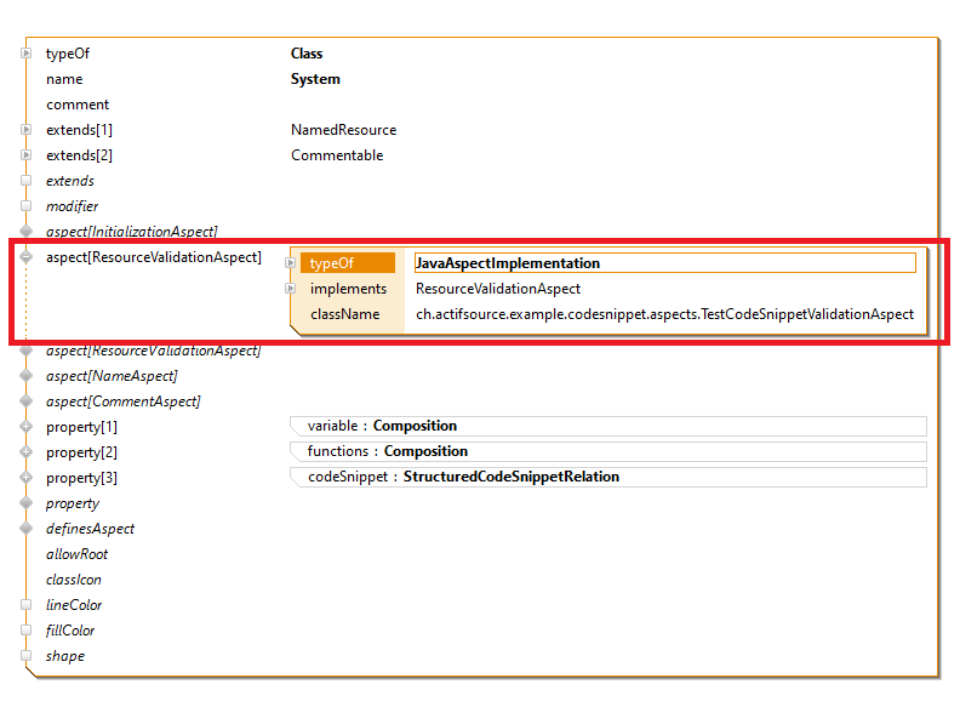Click the square marker beside fillColor
The height and width of the screenshot is (720, 960).
(26, 630)
